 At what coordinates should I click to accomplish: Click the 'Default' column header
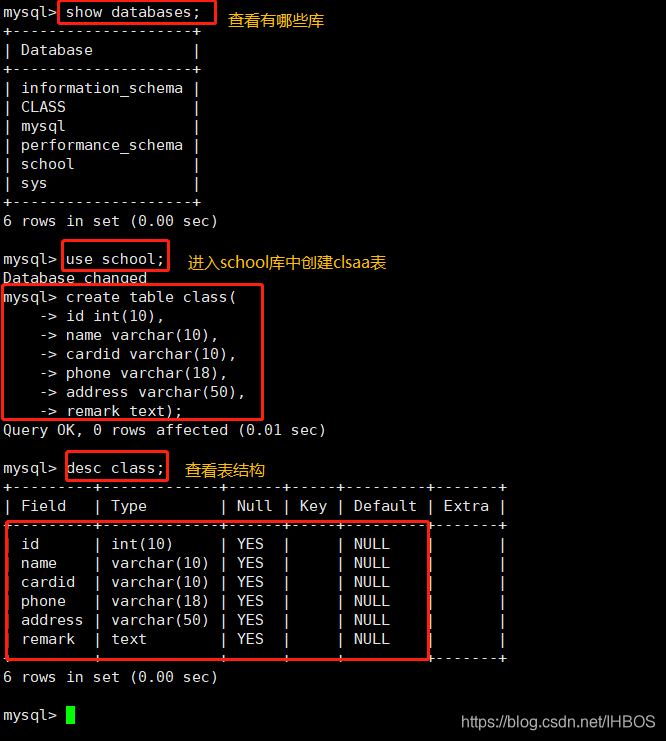point(385,506)
